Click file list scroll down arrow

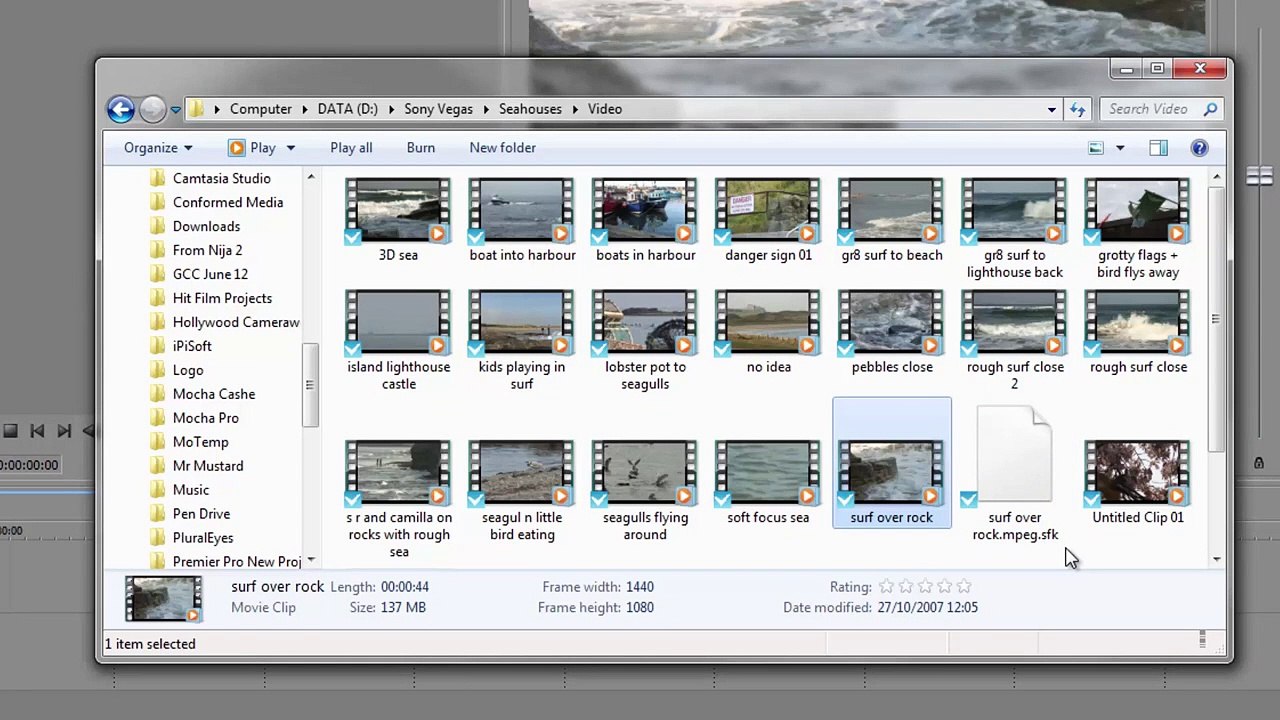tap(1216, 560)
